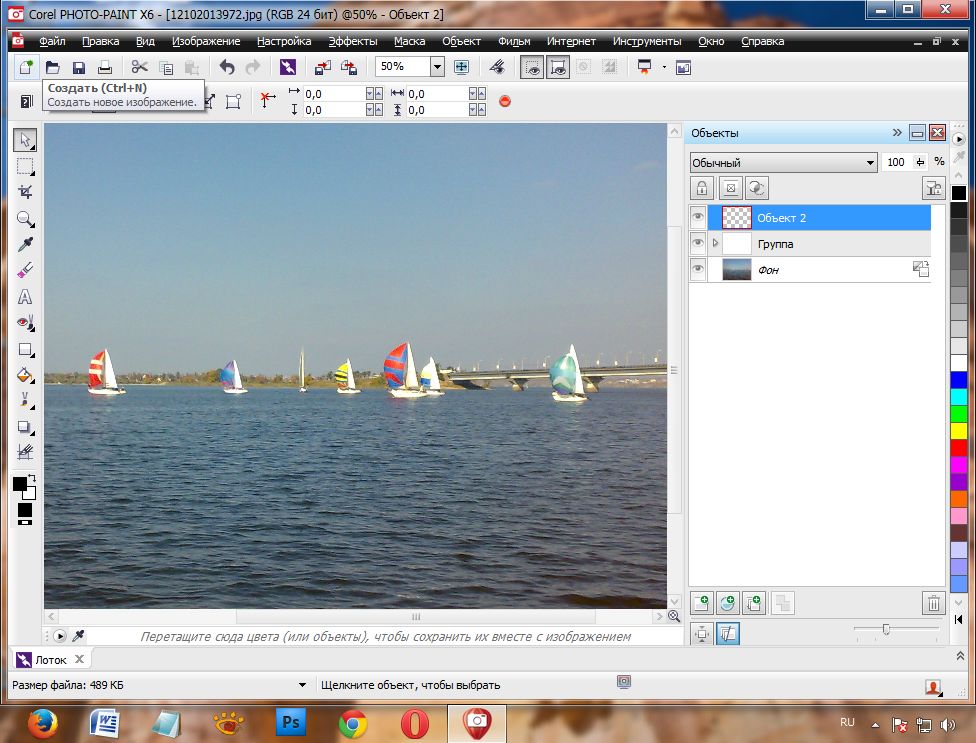Select the Crop tool in the toolbox
Viewport: 976px width, 743px height.
(25, 192)
